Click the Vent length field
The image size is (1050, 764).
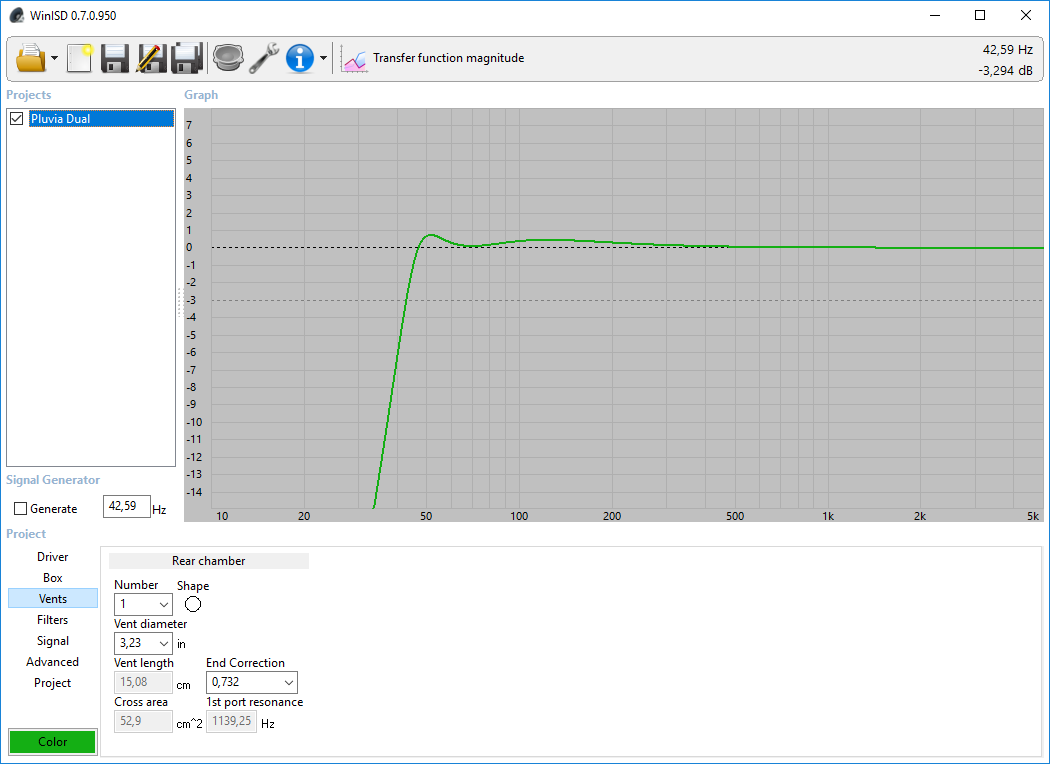coord(143,682)
